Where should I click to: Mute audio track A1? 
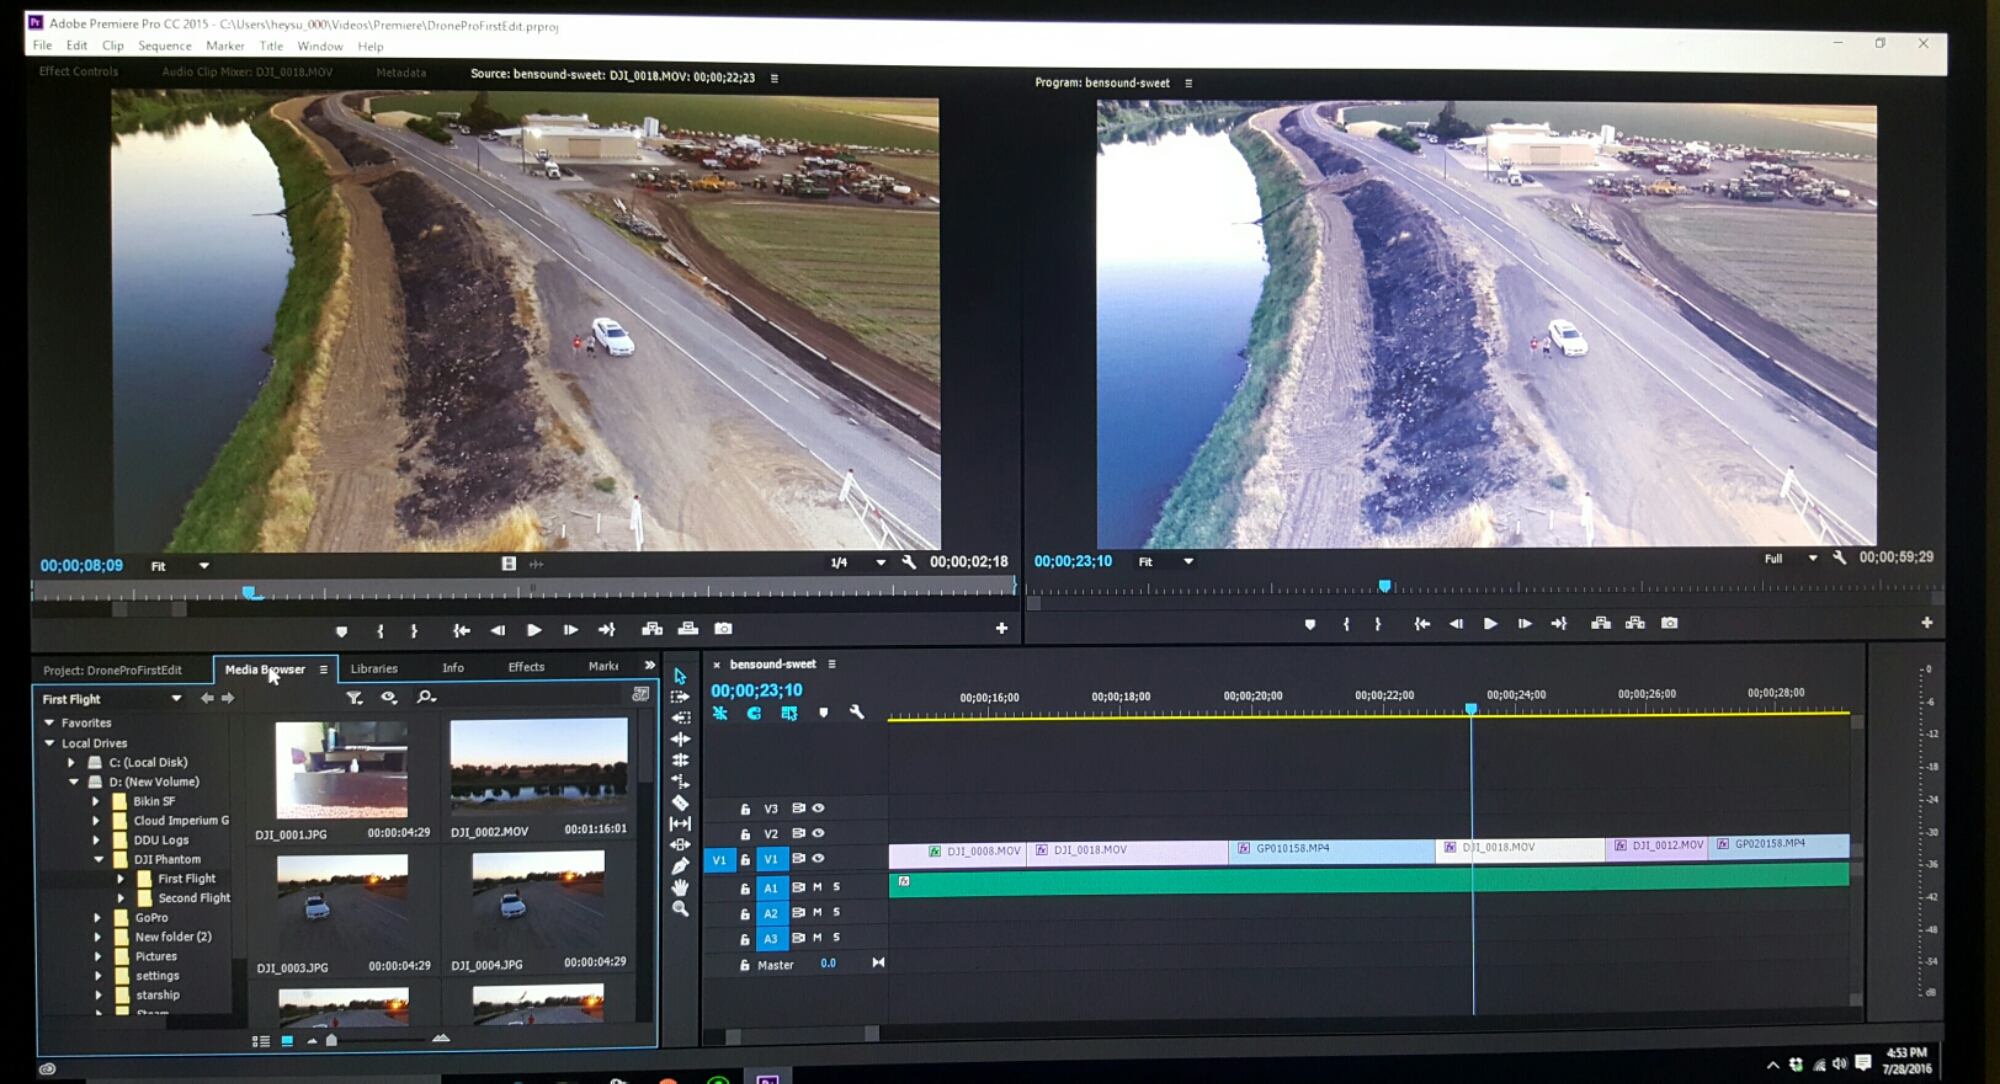coord(817,887)
